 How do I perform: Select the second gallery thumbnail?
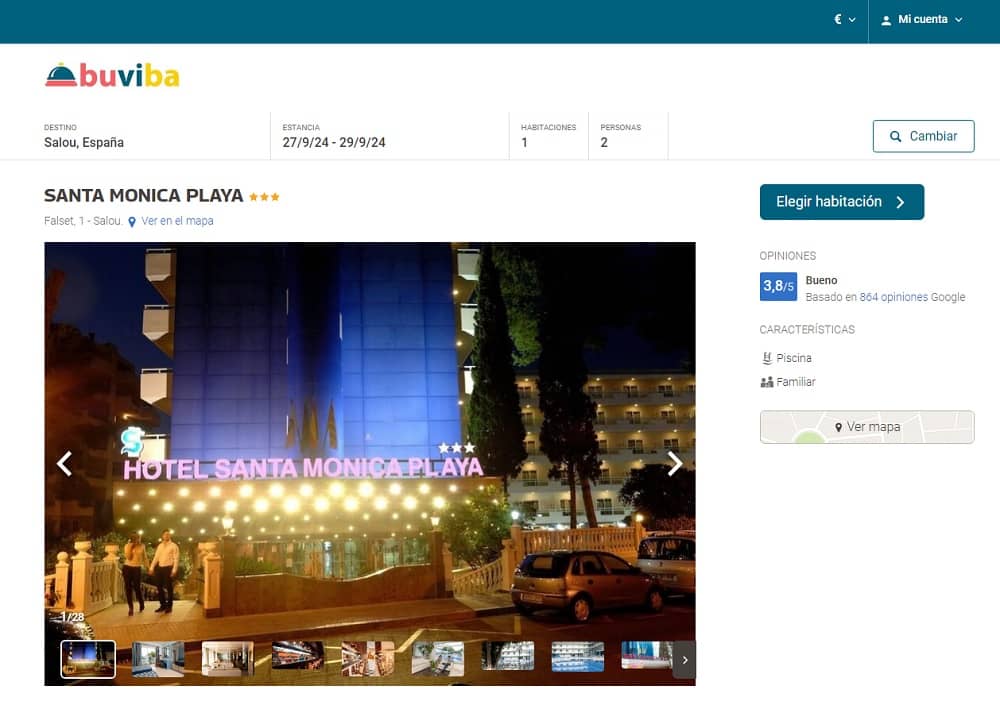158,659
